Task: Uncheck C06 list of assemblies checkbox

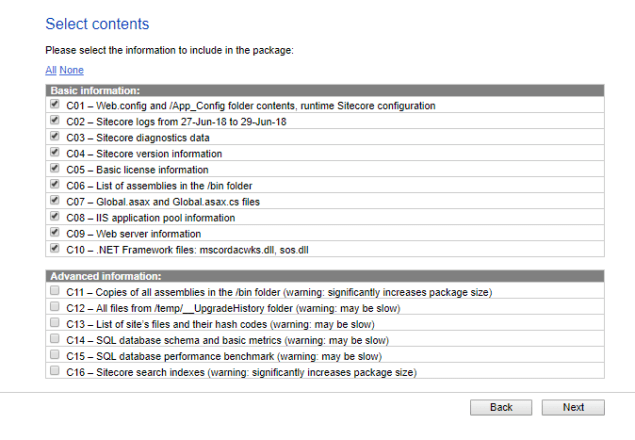Action: pyautogui.click(x=53, y=185)
